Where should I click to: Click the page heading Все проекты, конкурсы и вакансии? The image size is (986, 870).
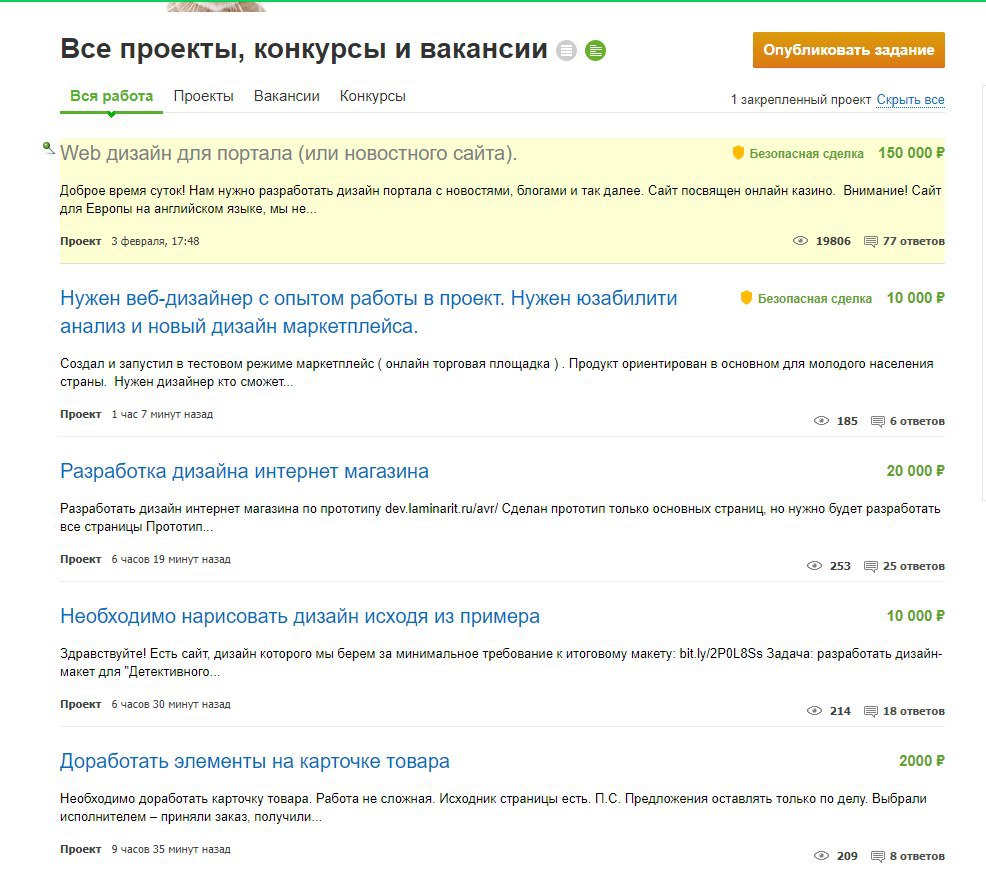[x=304, y=49]
